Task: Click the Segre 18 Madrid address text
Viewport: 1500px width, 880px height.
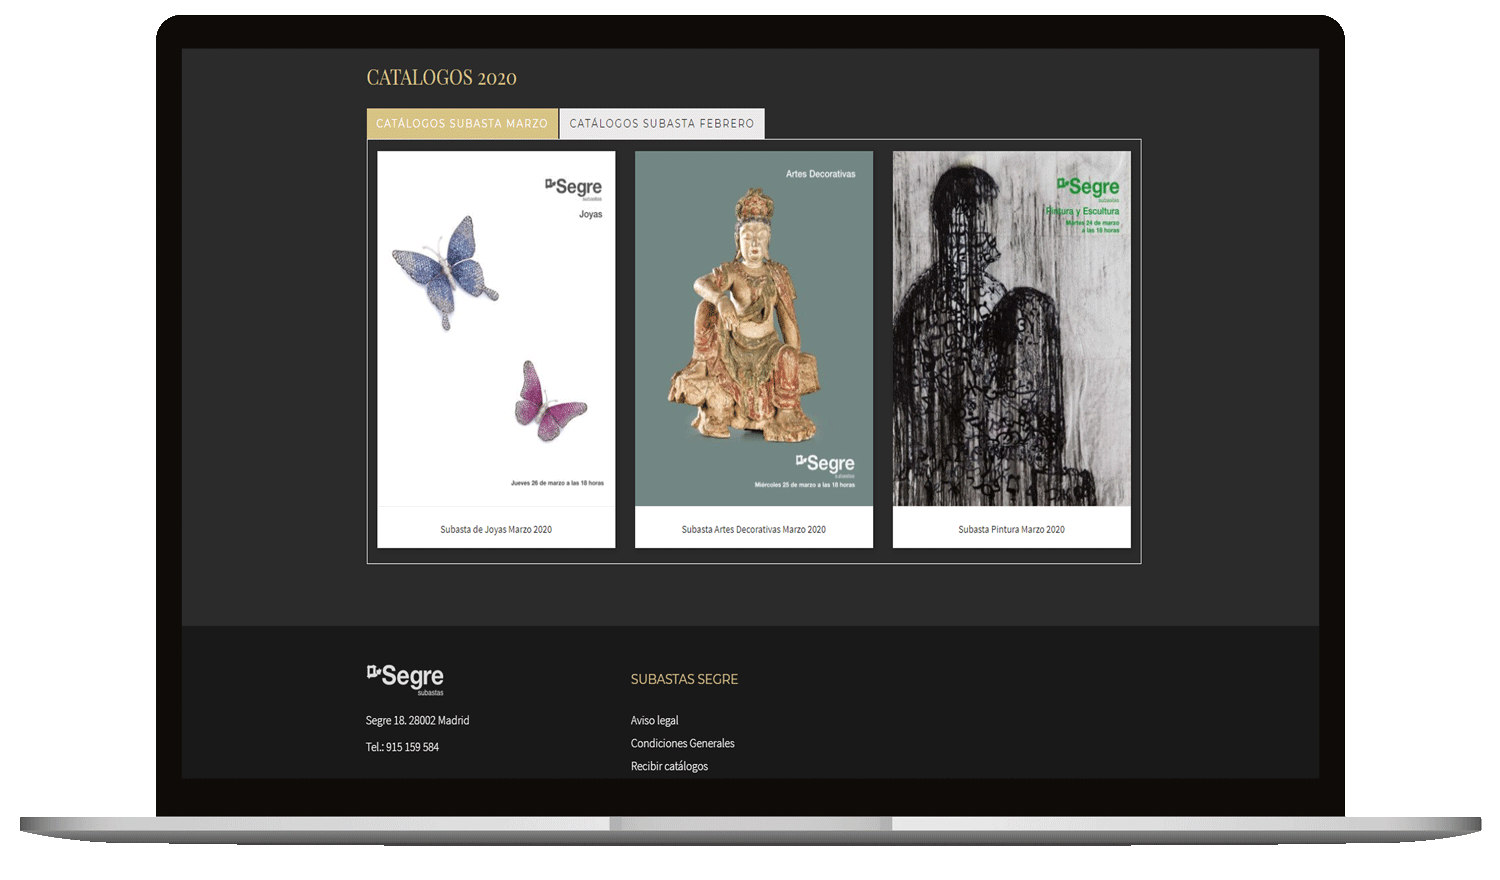Action: point(417,719)
